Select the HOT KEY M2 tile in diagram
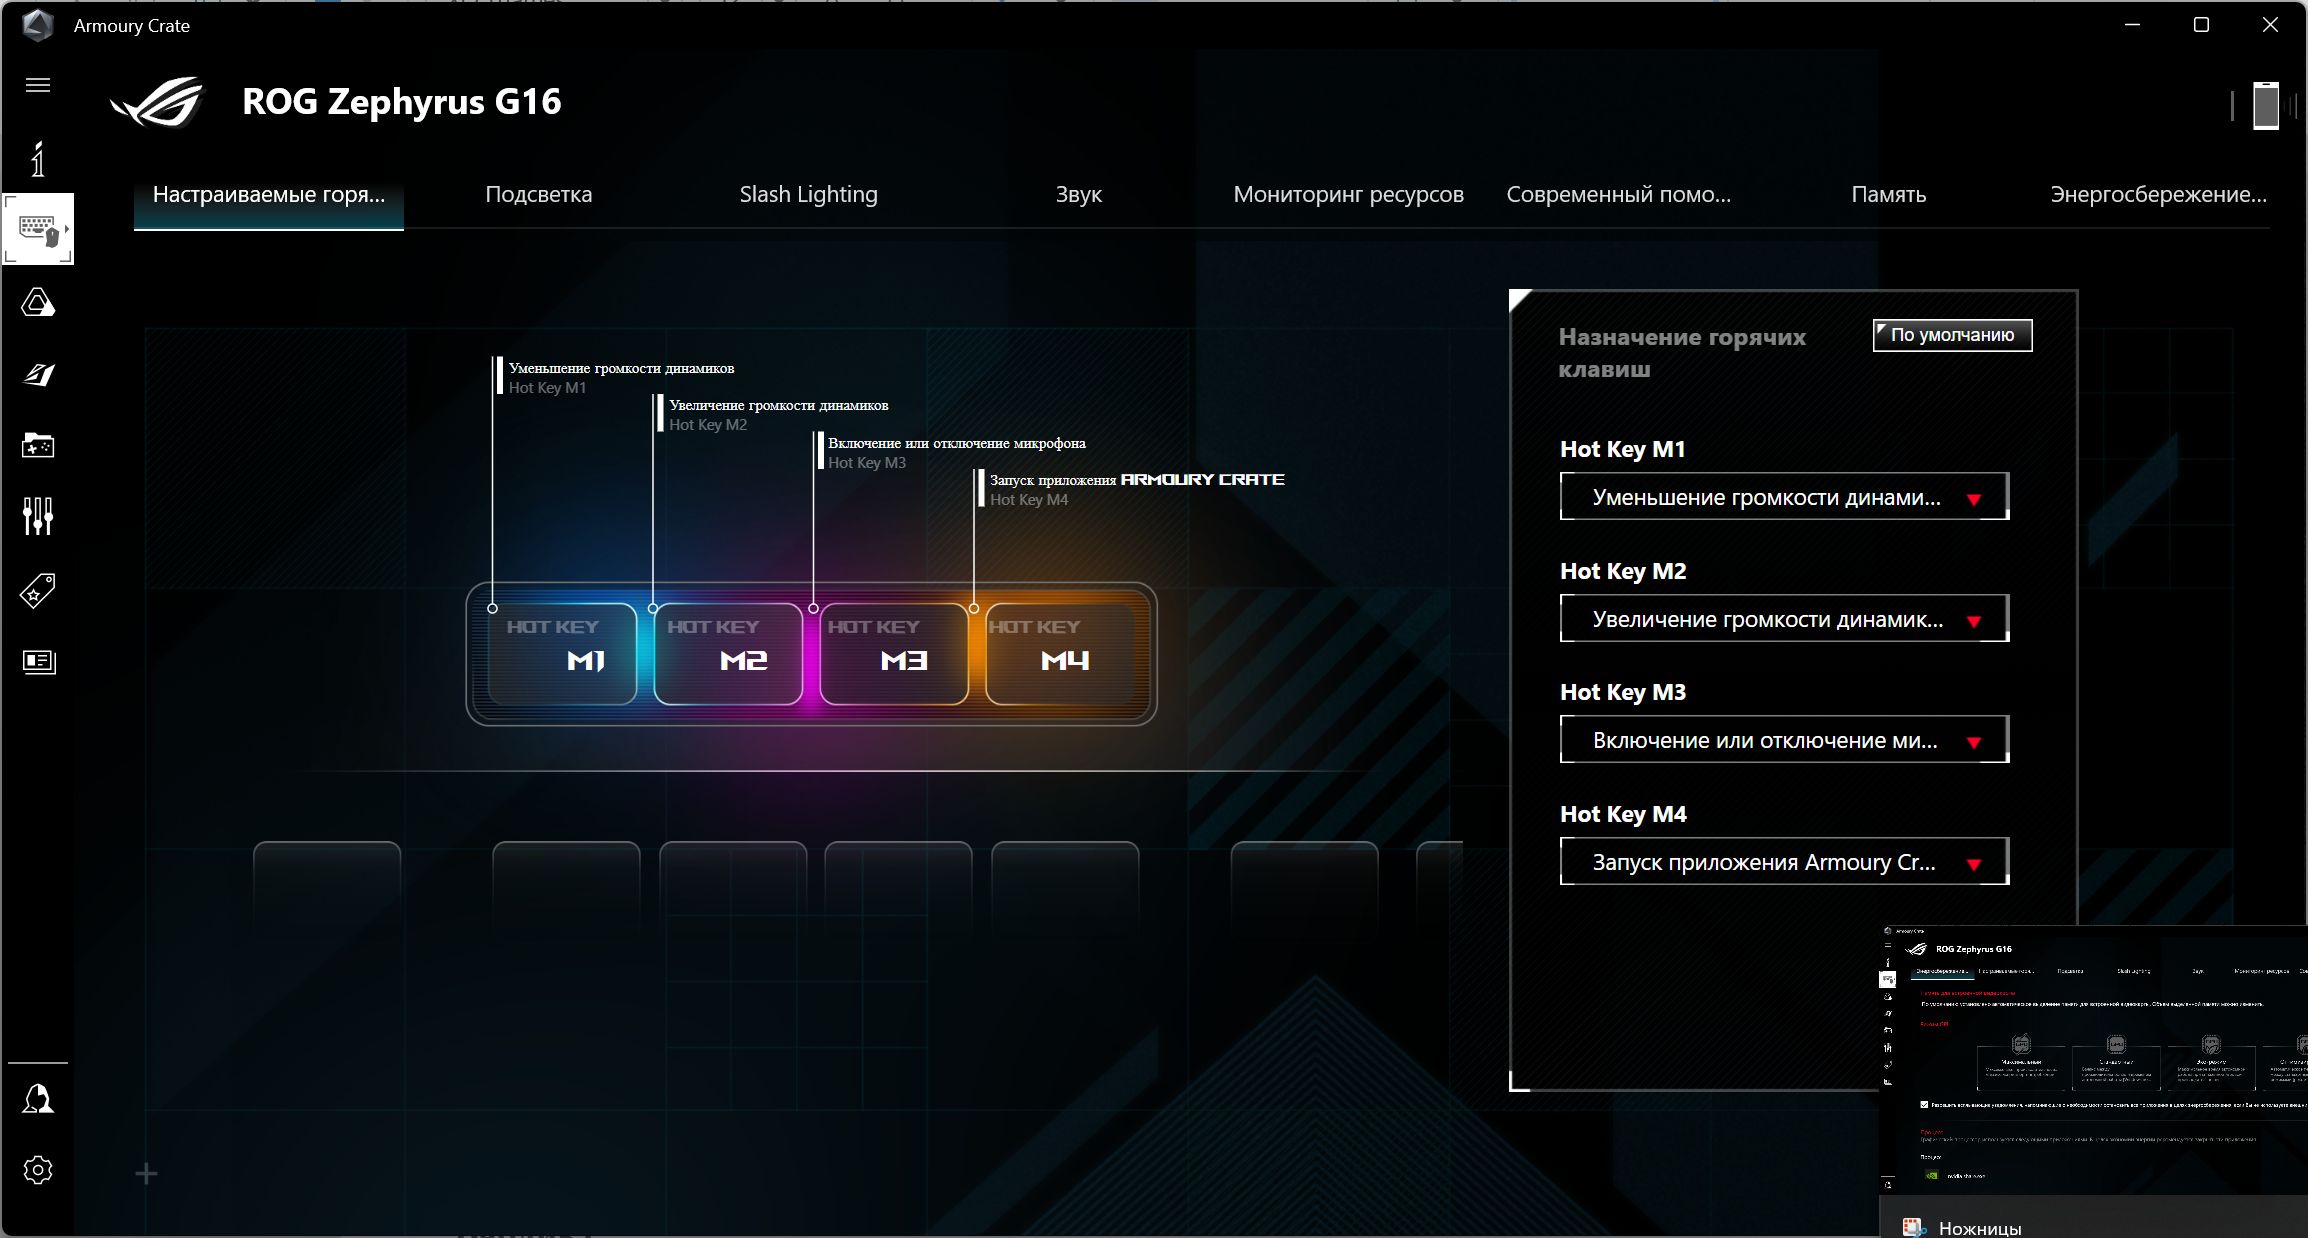The width and height of the screenshot is (2308, 1238). [x=728, y=654]
